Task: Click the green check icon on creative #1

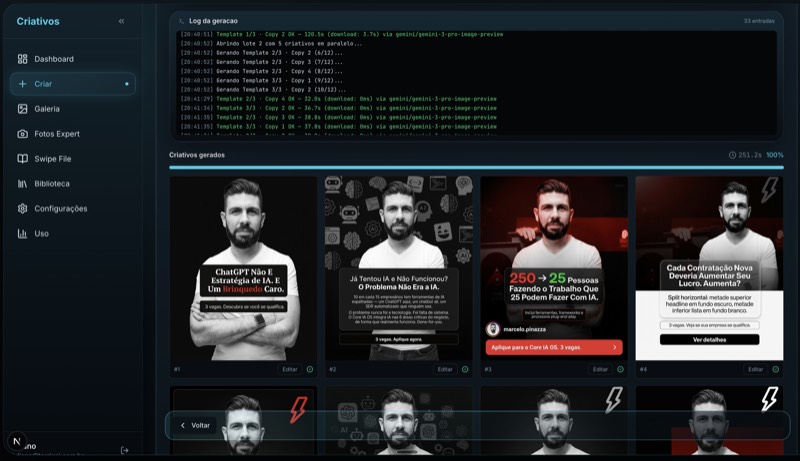Action: click(x=310, y=369)
